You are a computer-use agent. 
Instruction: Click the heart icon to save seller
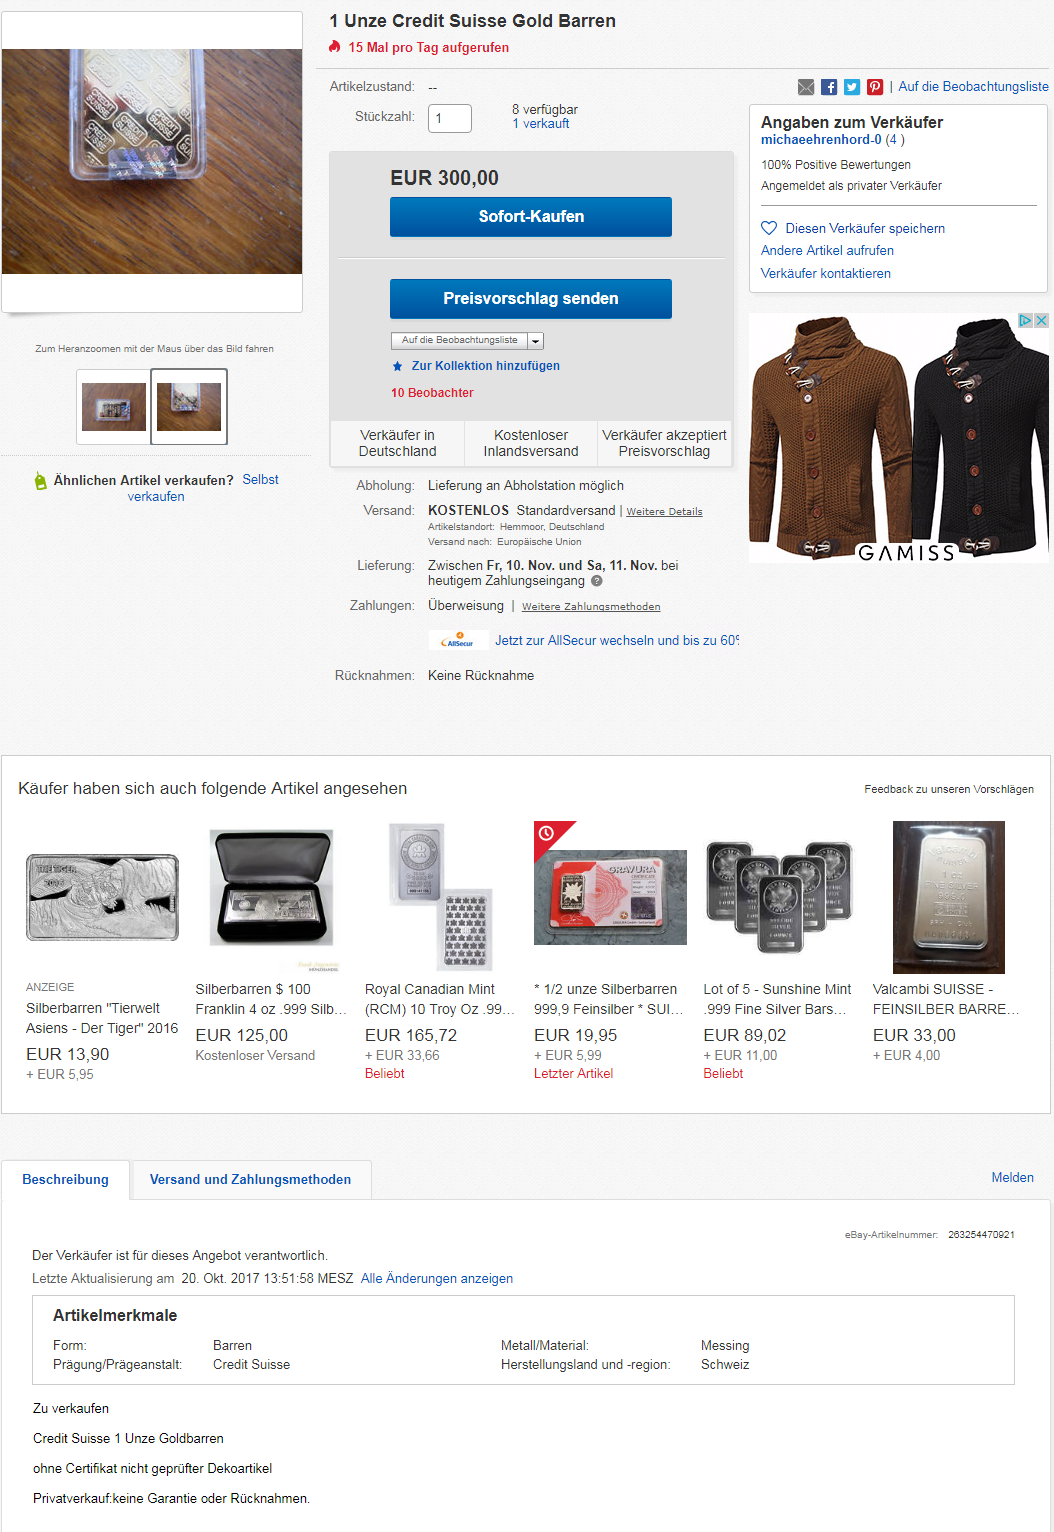[x=769, y=228]
